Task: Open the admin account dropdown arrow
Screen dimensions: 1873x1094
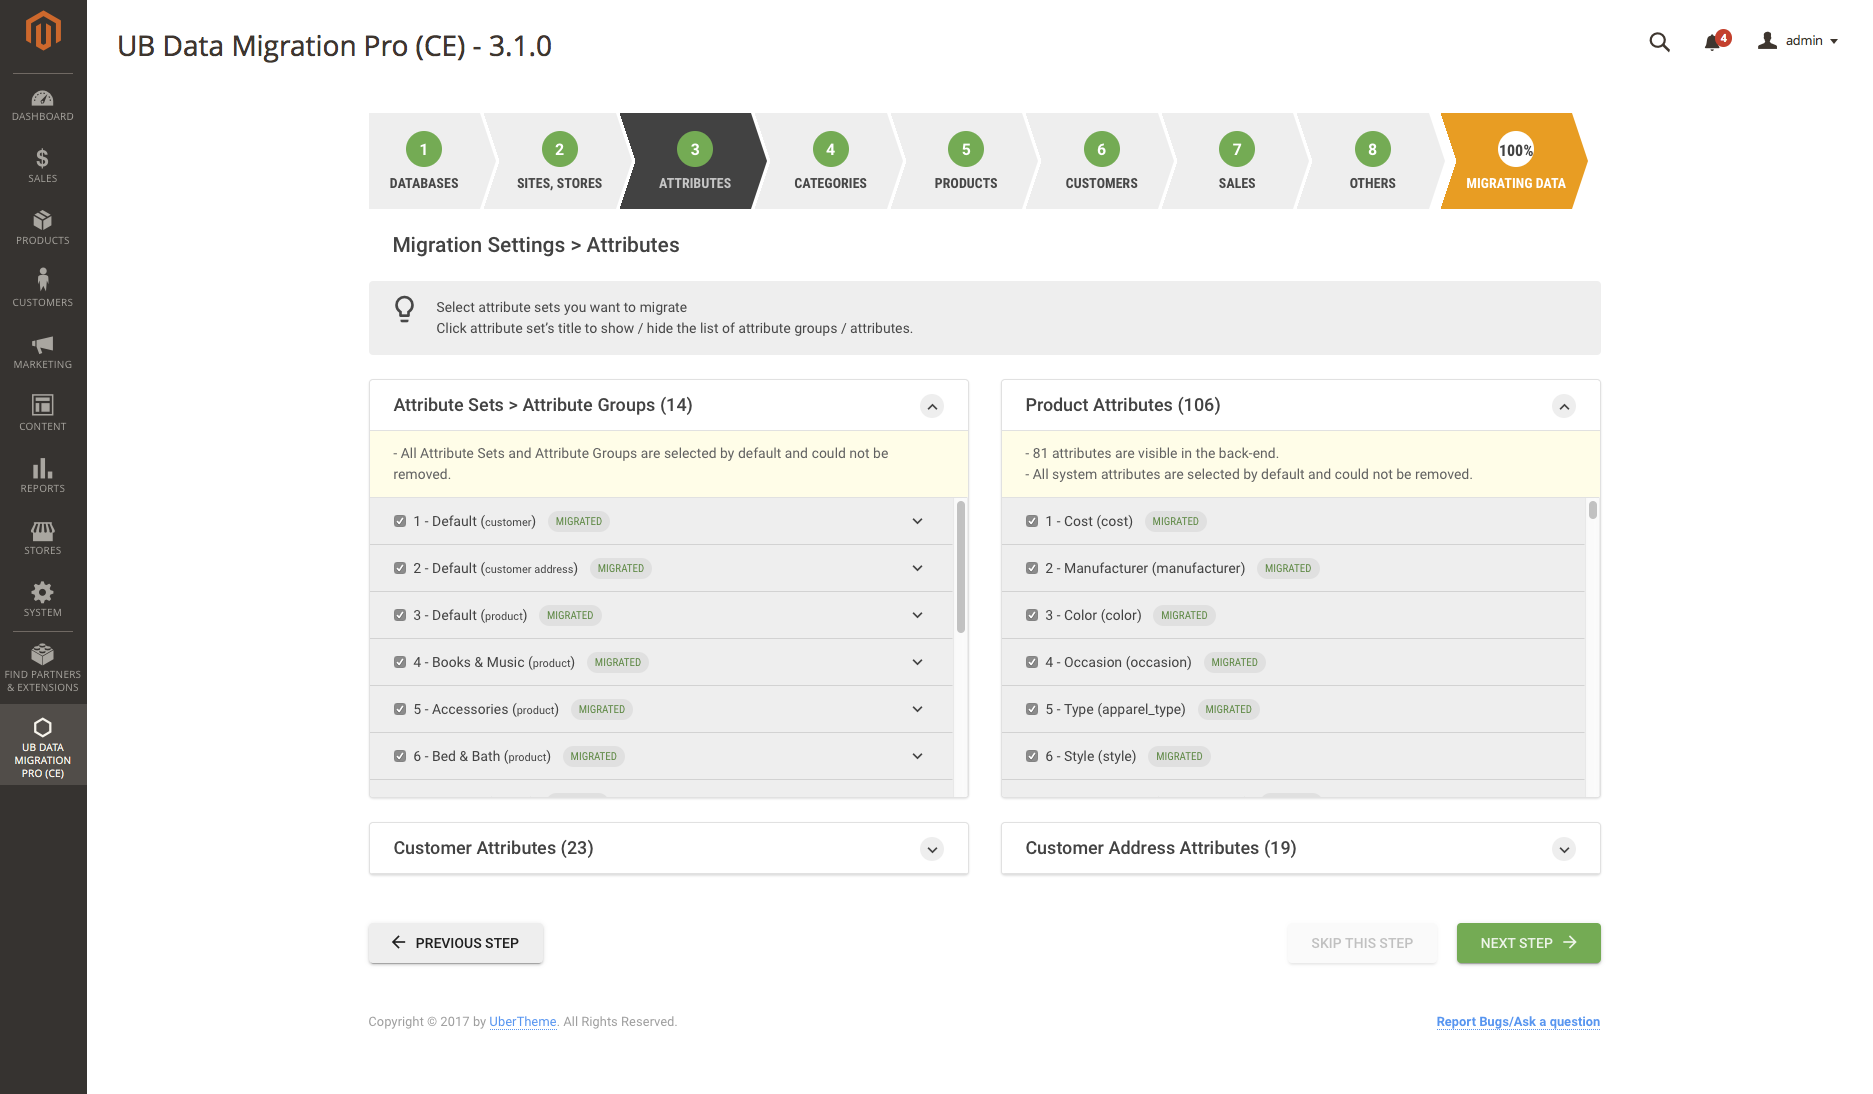Action: coord(1834,42)
